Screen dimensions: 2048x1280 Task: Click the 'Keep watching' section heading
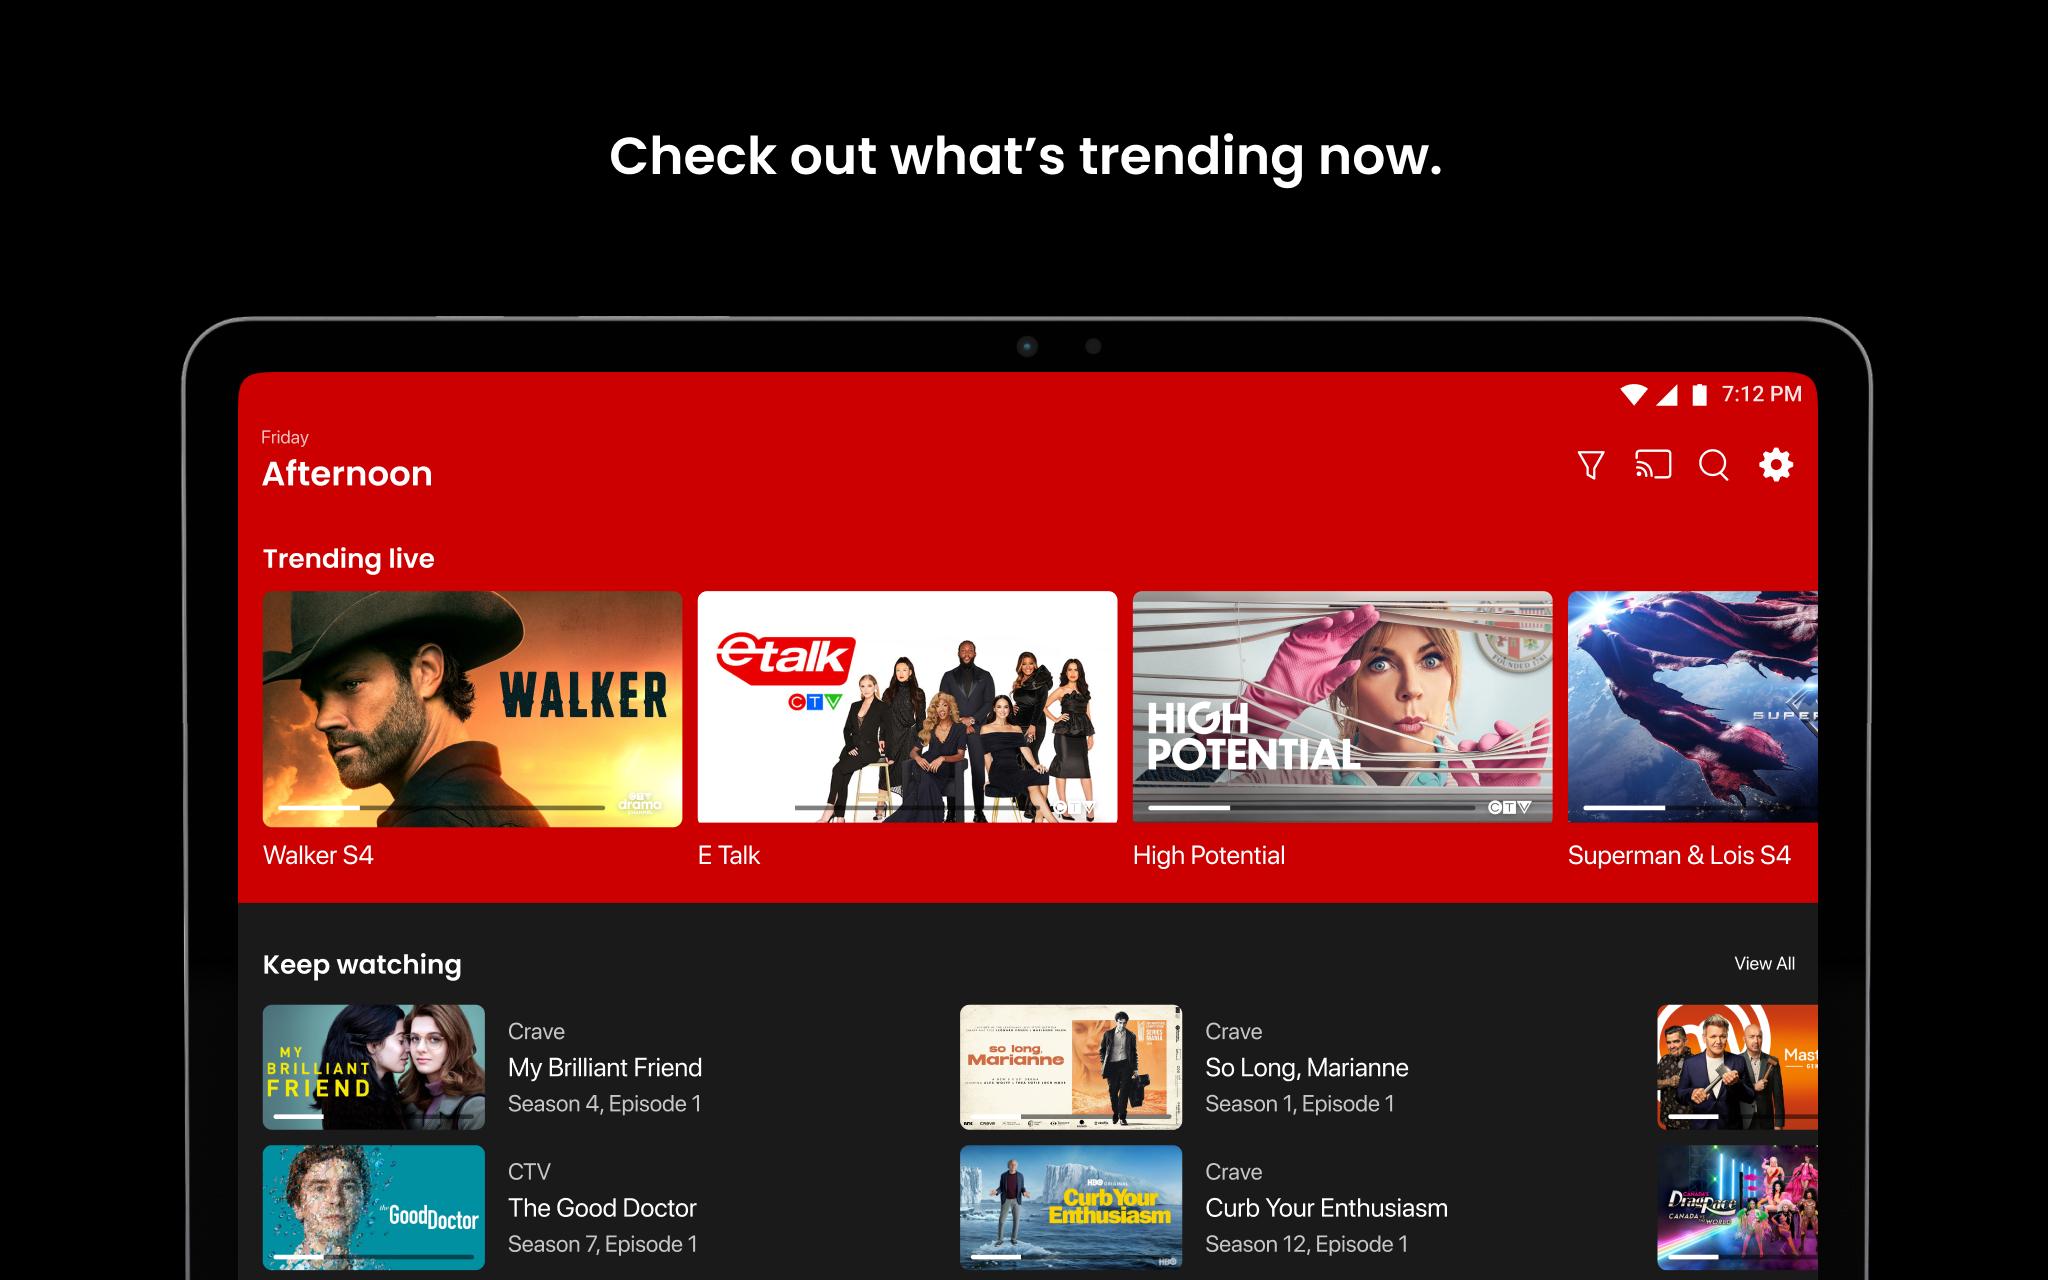point(362,965)
